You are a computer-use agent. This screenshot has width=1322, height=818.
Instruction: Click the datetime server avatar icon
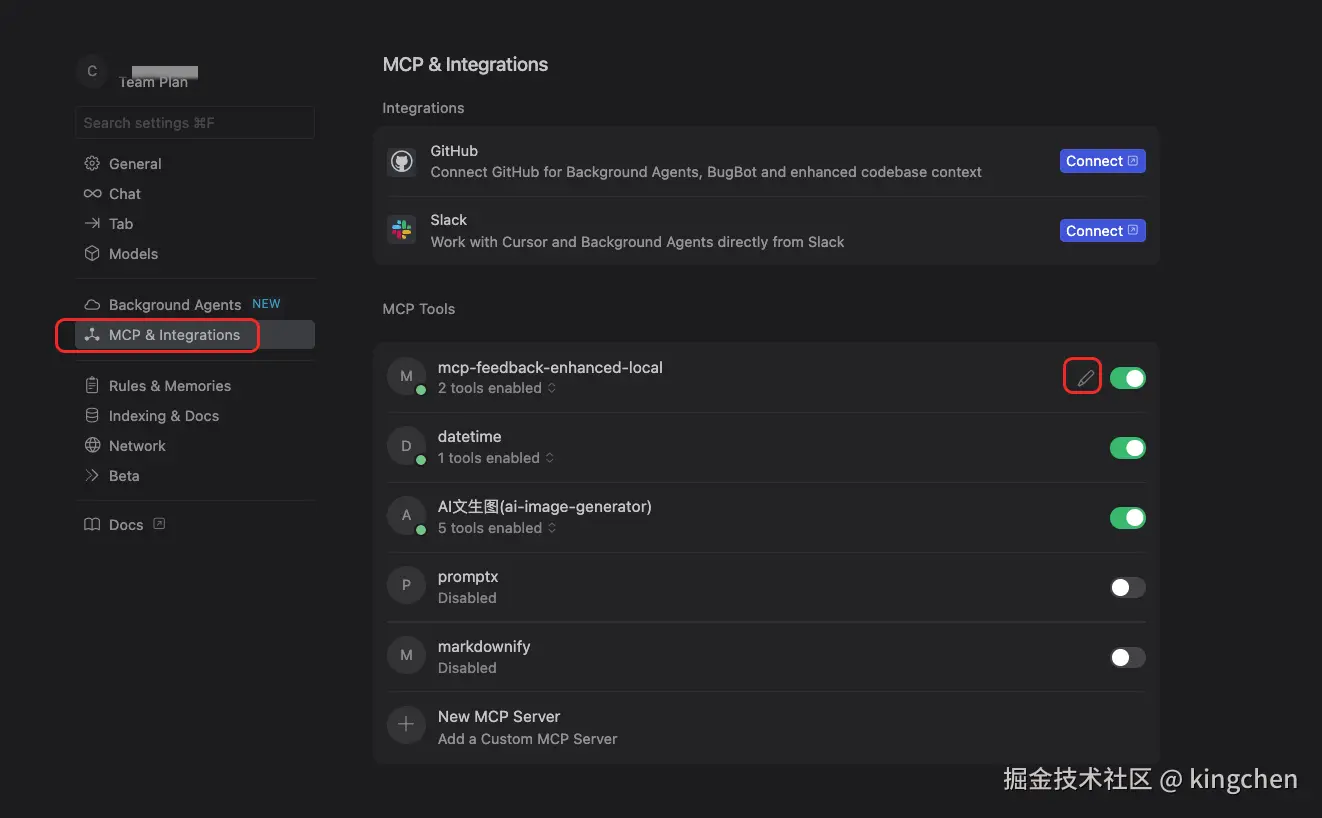click(406, 447)
